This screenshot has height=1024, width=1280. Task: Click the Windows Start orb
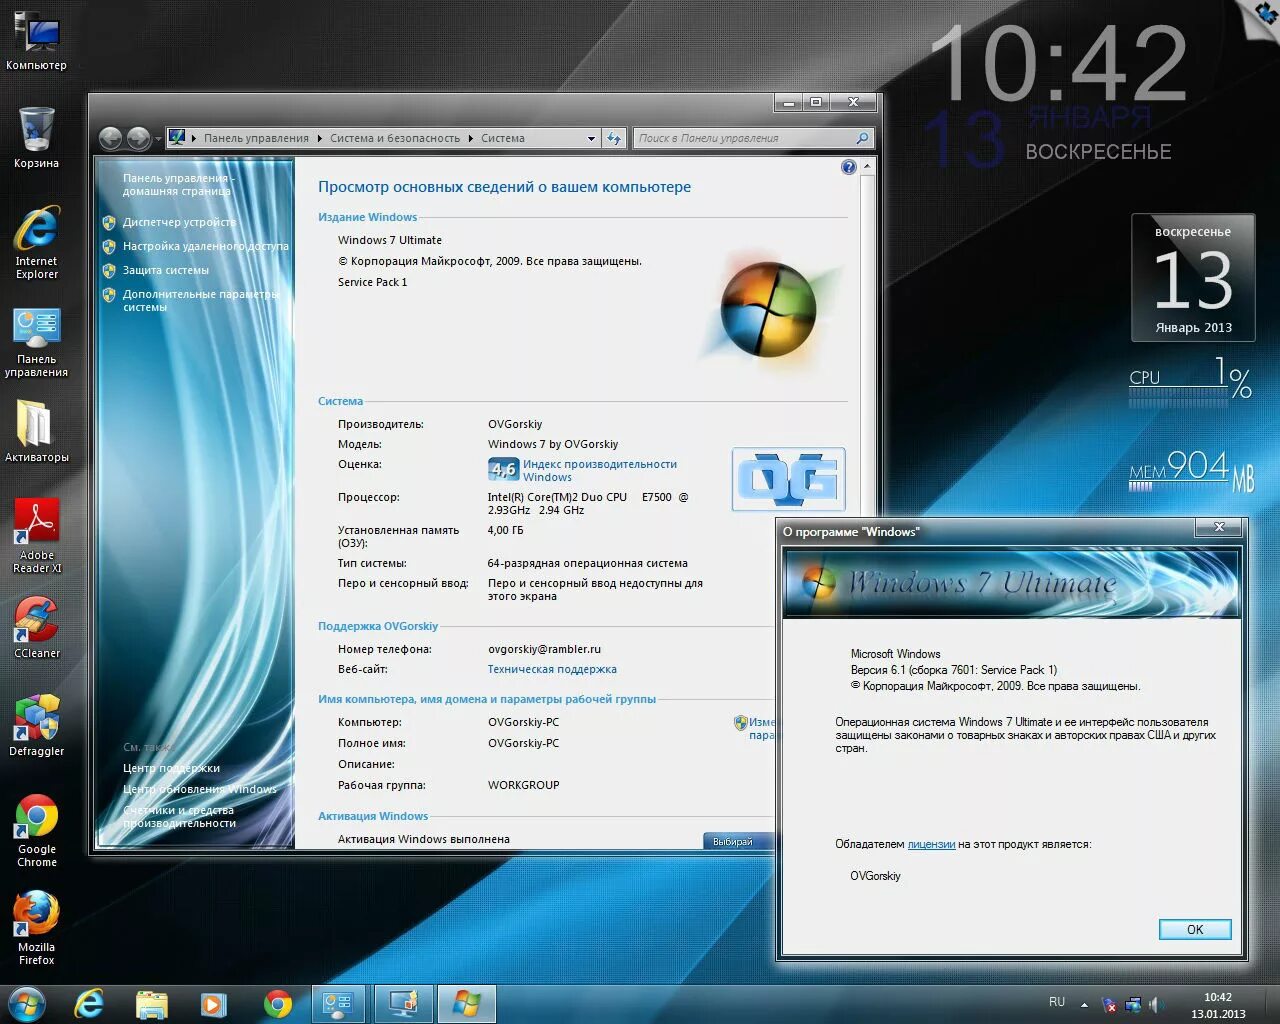26,1003
